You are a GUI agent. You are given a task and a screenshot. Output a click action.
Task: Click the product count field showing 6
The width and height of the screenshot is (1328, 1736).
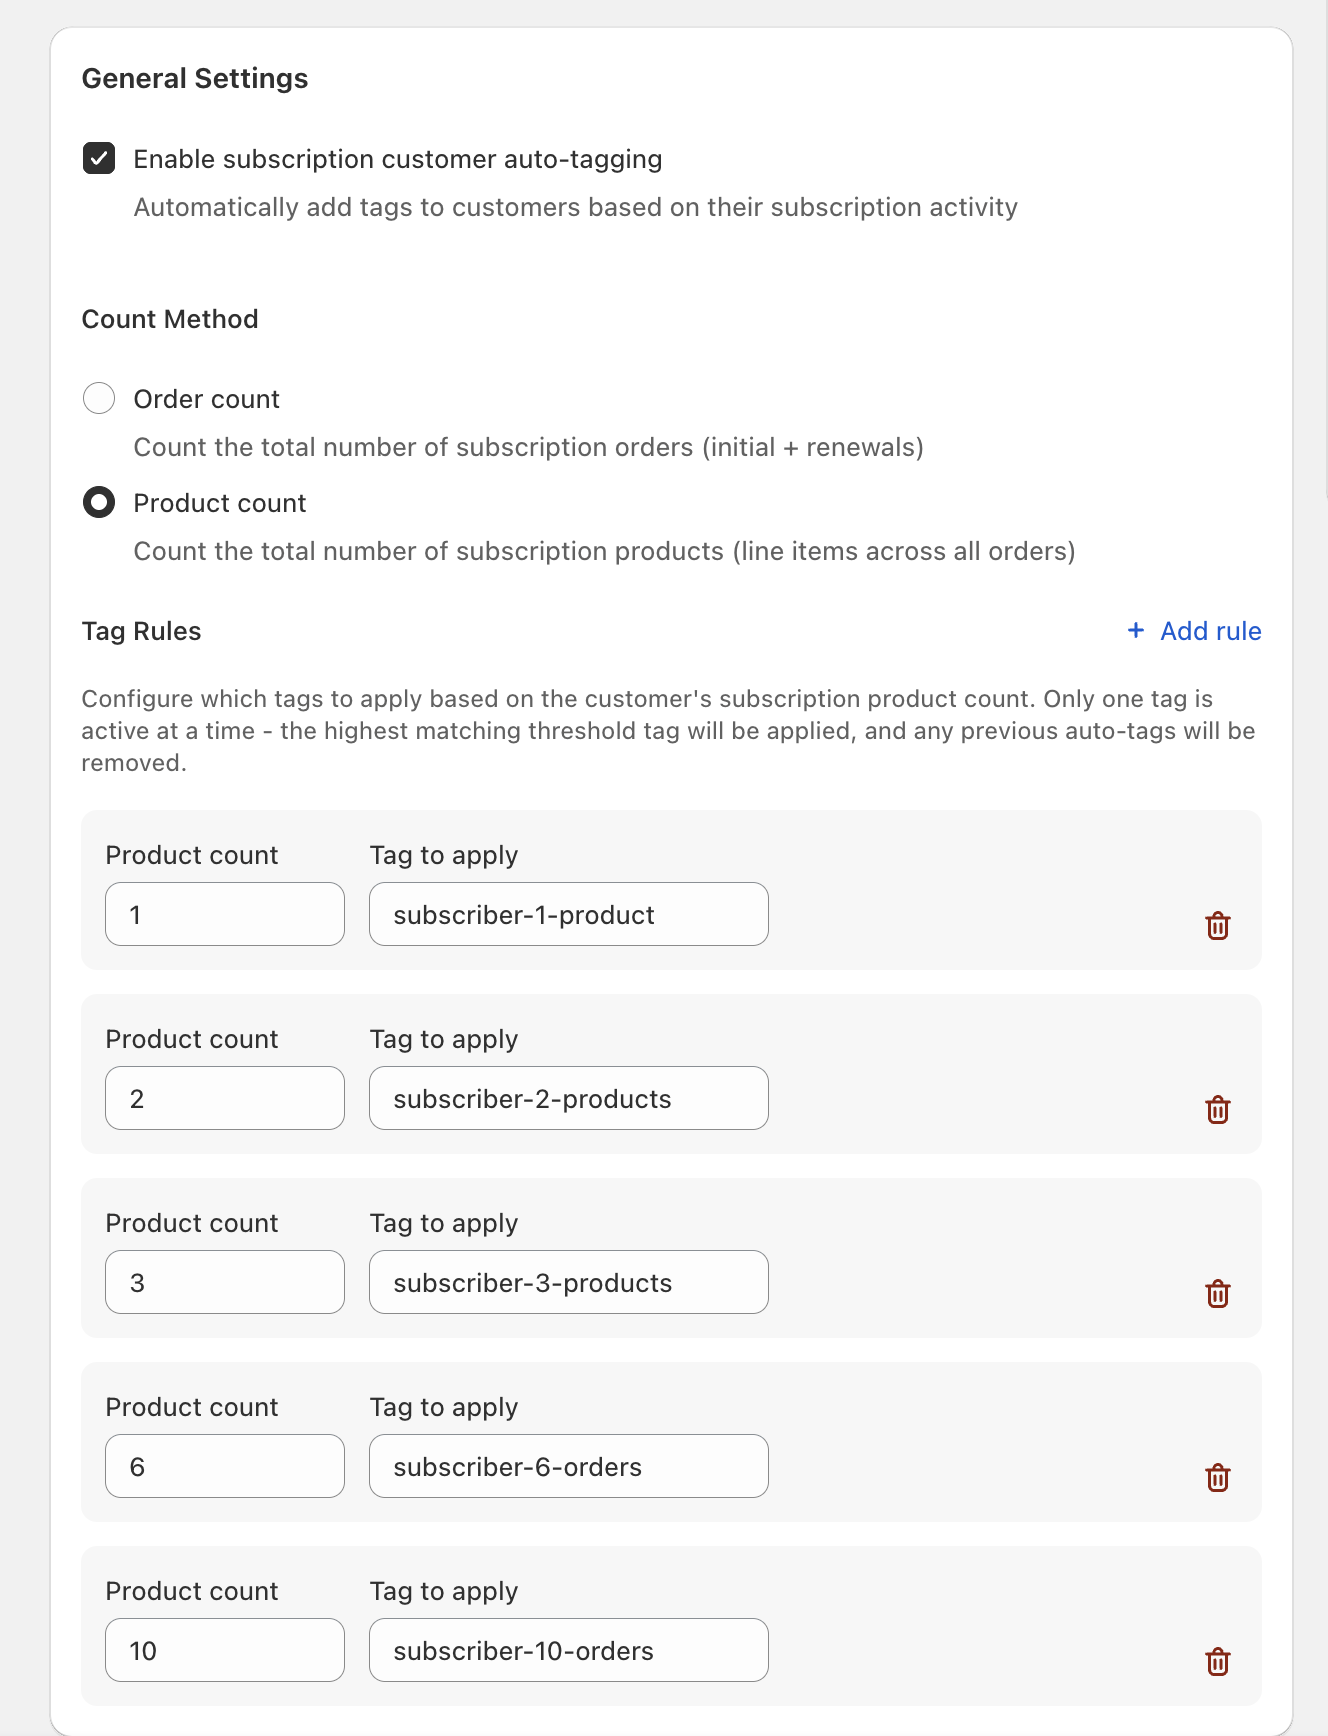pos(224,1466)
